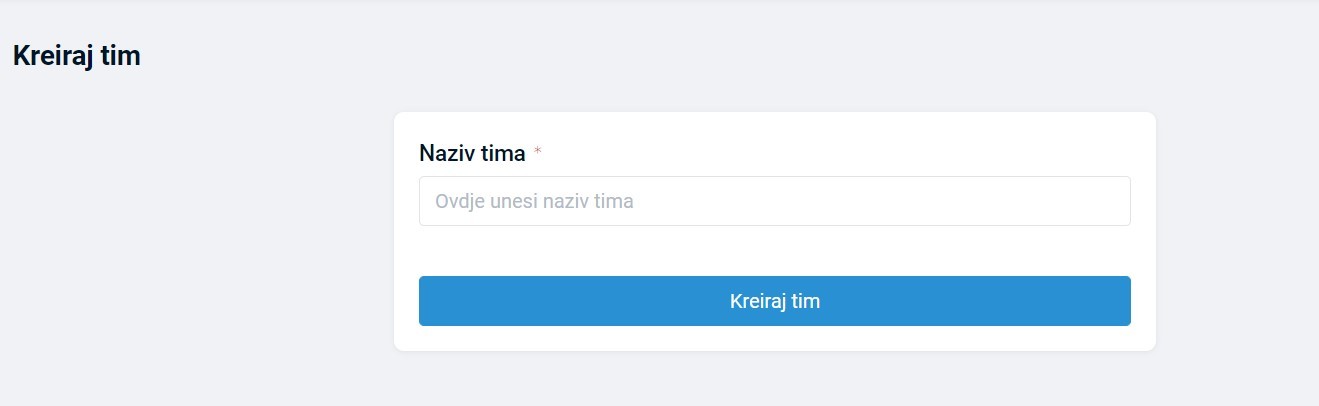Click the white Kreiraj tim button text
The height and width of the screenshot is (406, 1319).
775,301
